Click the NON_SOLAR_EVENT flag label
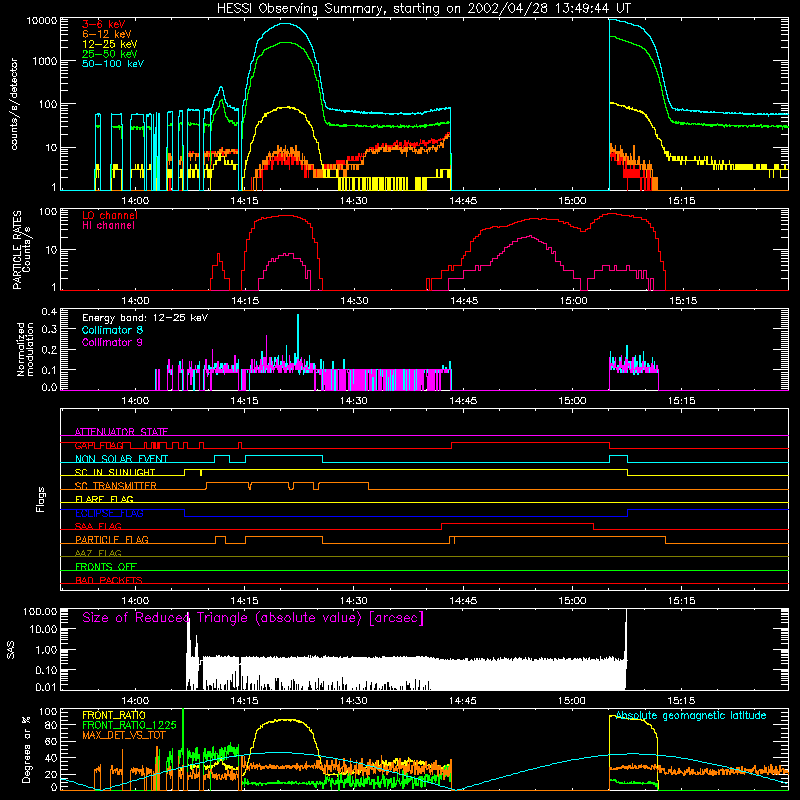This screenshot has width=800, height=800. [x=121, y=459]
